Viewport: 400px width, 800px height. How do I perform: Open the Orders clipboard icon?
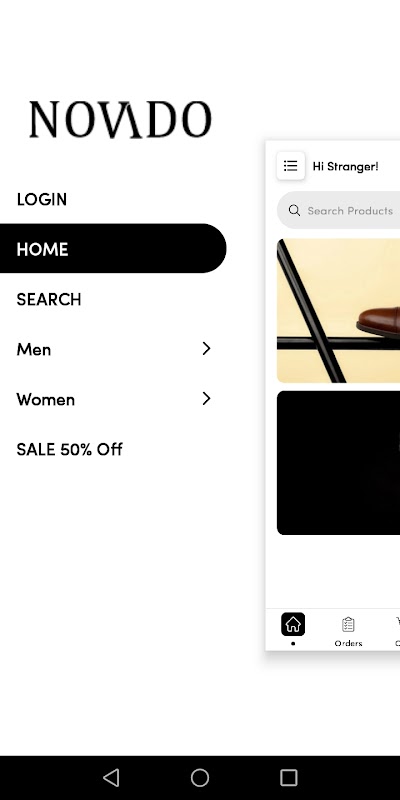[348, 624]
